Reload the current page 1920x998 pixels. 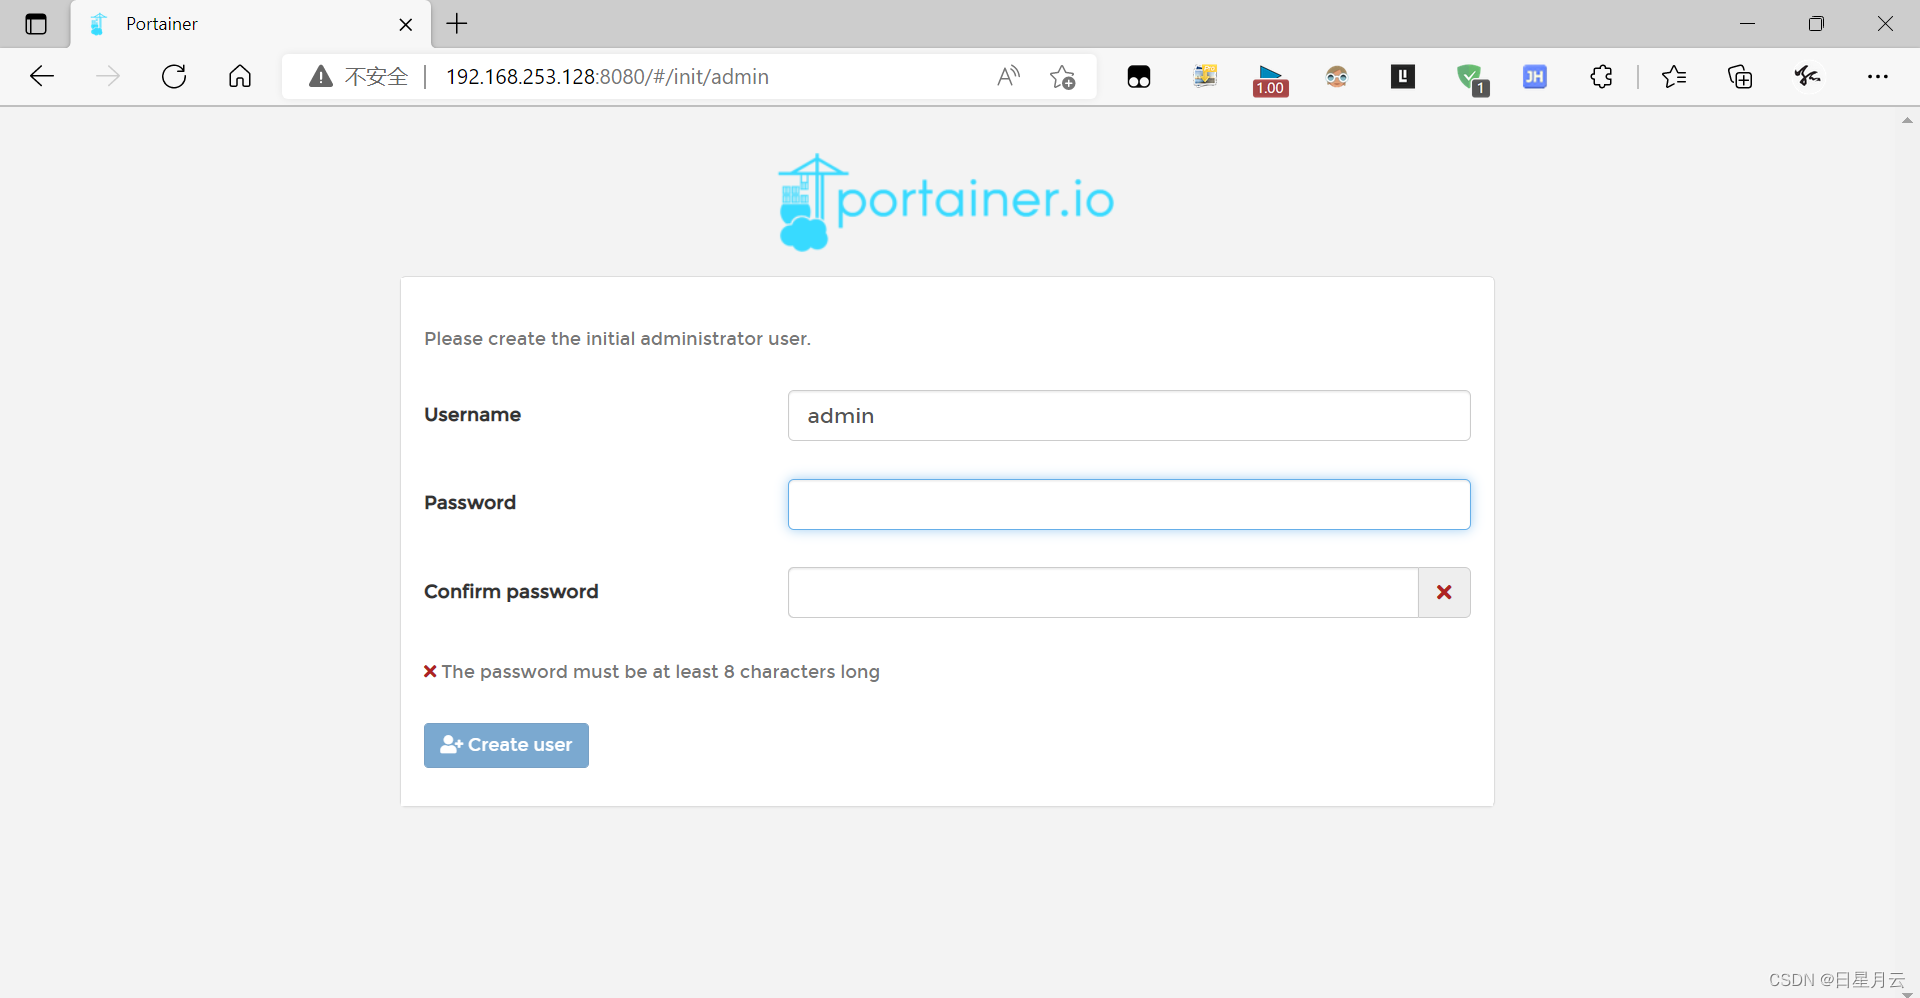click(x=173, y=76)
